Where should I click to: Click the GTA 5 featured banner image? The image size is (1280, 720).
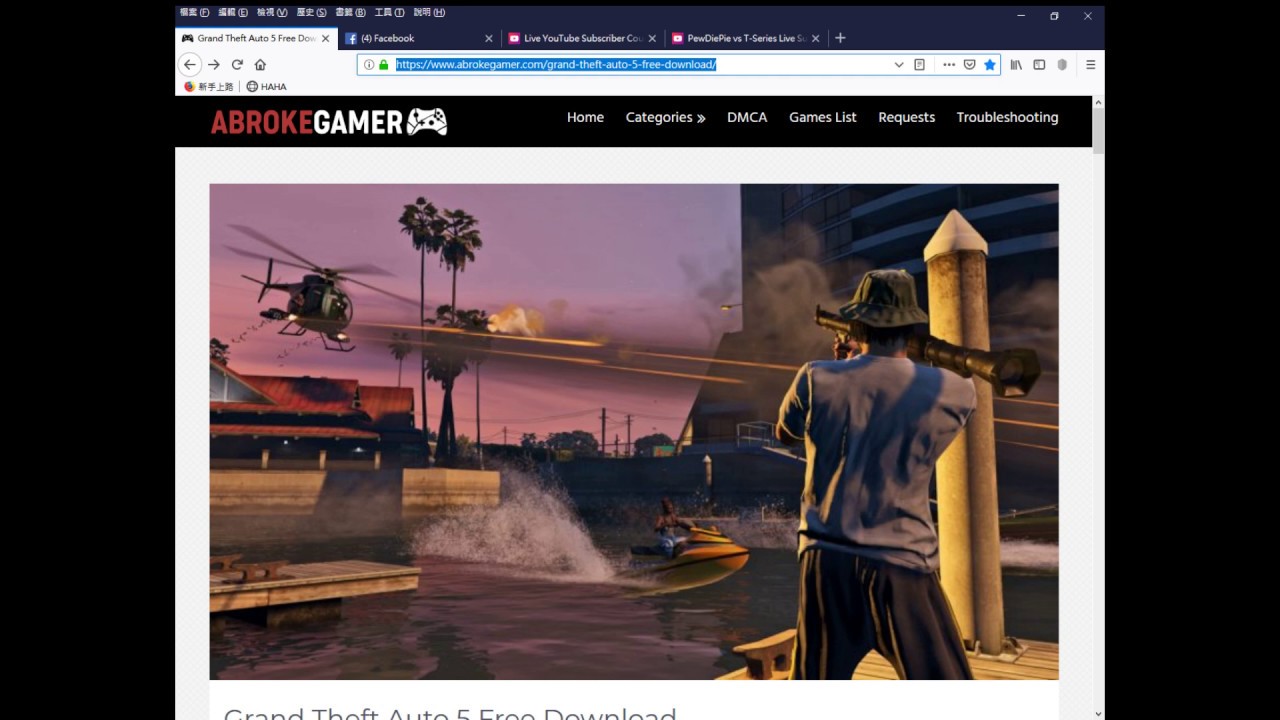point(634,431)
